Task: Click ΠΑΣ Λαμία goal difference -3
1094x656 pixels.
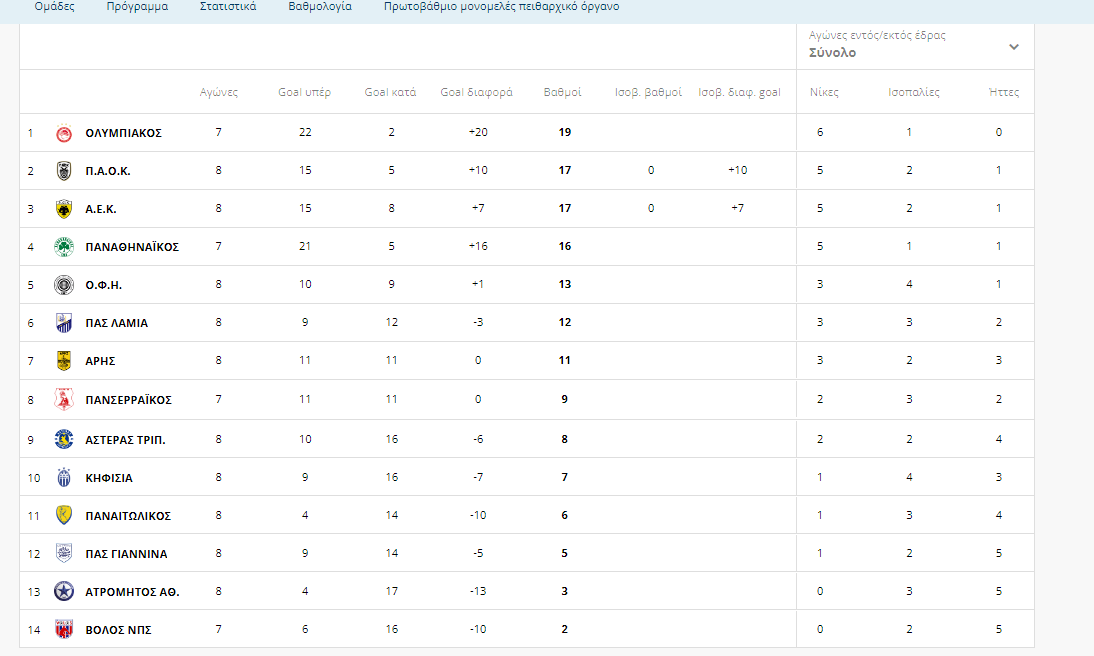Action: tap(478, 322)
